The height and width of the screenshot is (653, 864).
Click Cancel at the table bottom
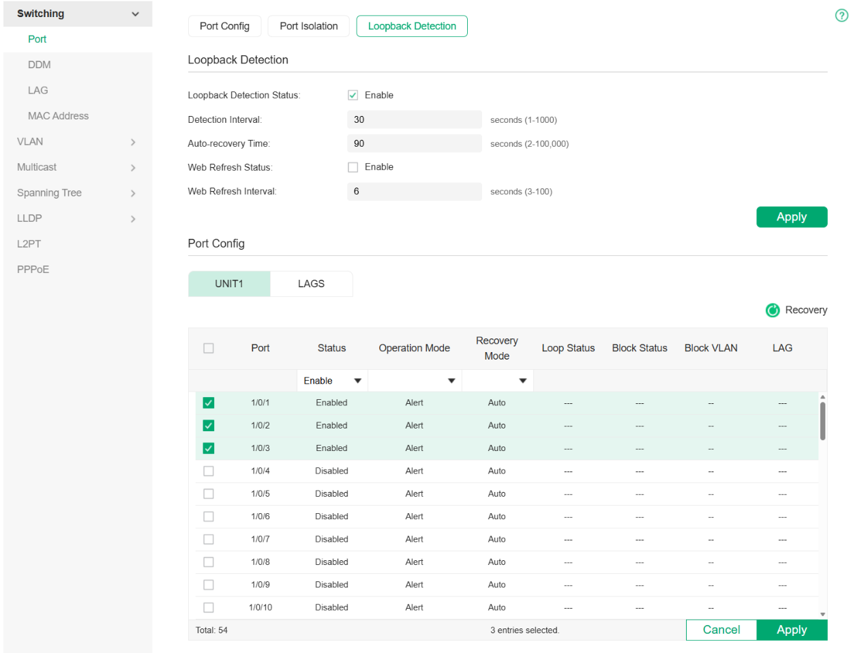pos(721,630)
